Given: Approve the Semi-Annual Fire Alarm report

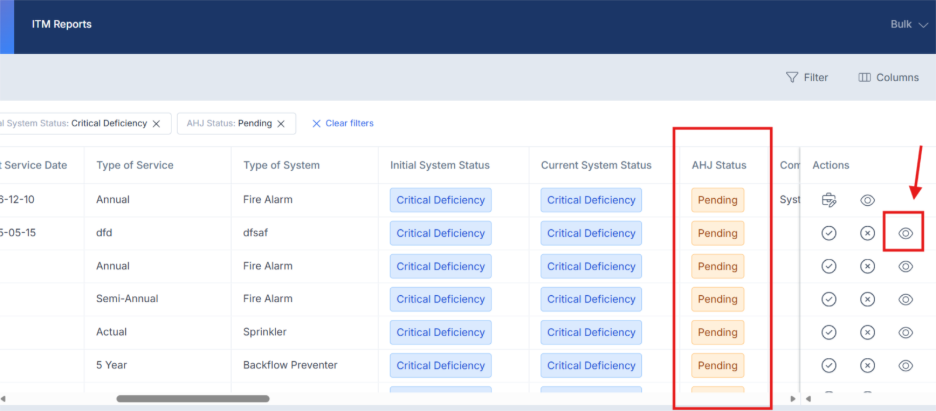Looking at the screenshot, I should coord(828,299).
